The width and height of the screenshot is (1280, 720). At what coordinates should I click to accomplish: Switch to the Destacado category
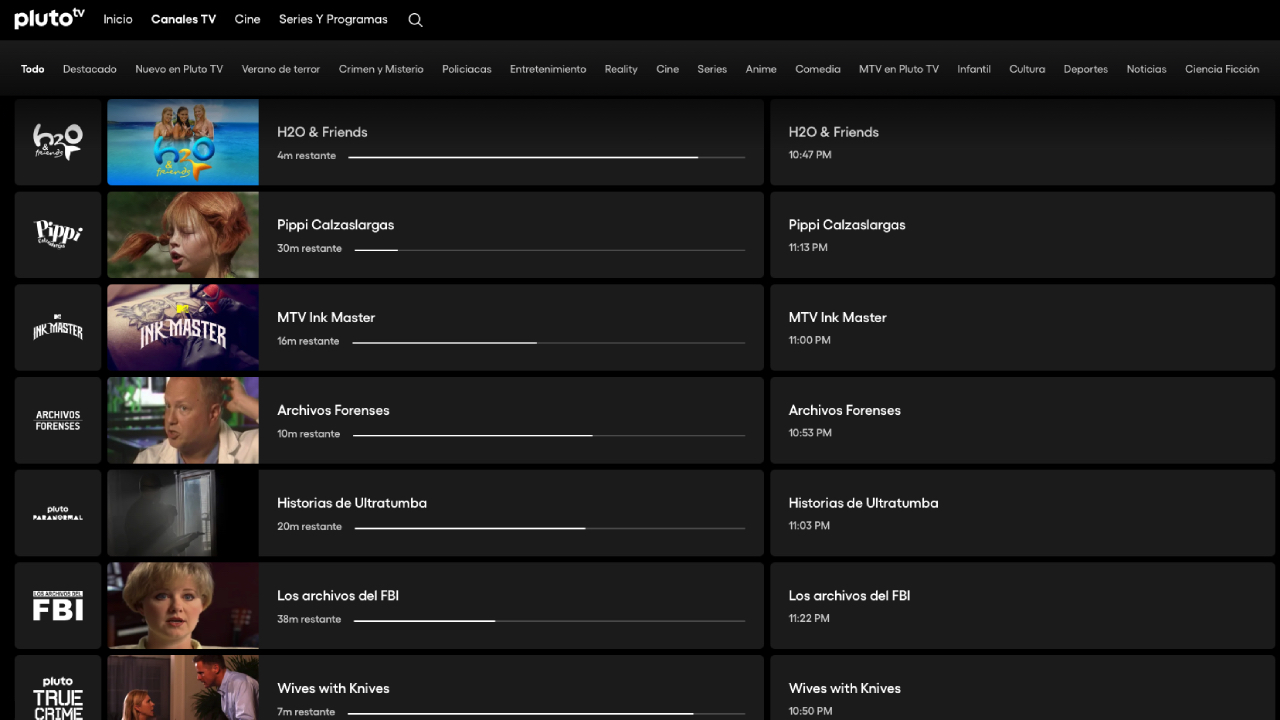pos(90,69)
